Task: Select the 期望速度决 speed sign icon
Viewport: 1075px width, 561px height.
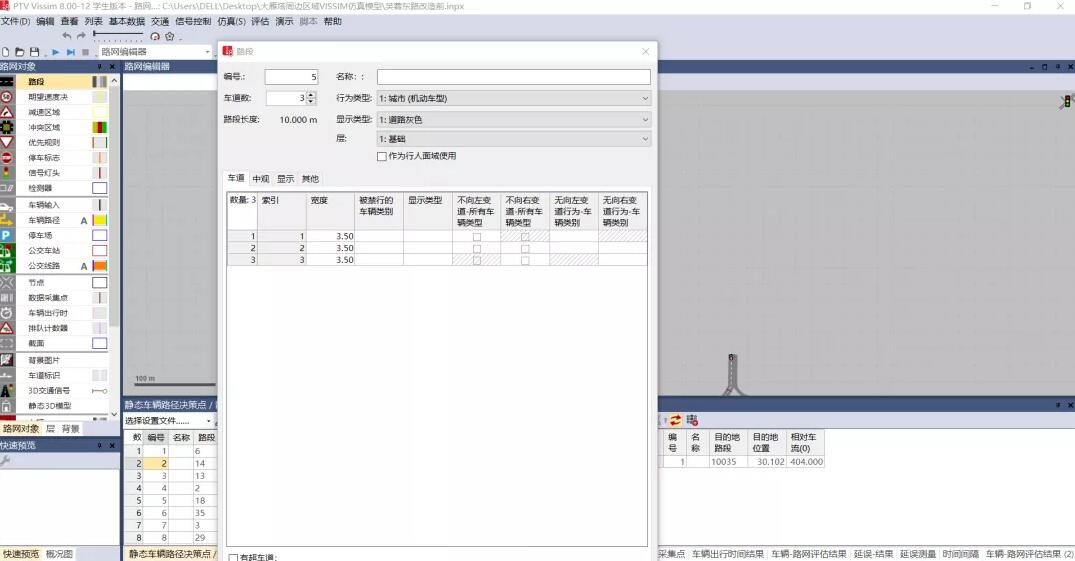Action: coord(7,97)
